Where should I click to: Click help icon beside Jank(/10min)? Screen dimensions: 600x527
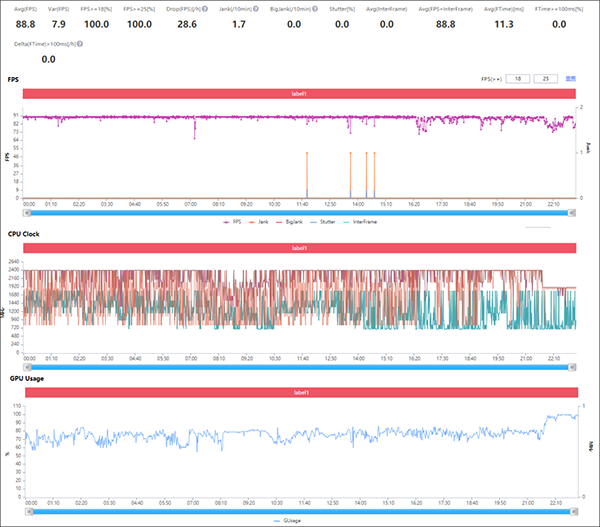point(257,9)
